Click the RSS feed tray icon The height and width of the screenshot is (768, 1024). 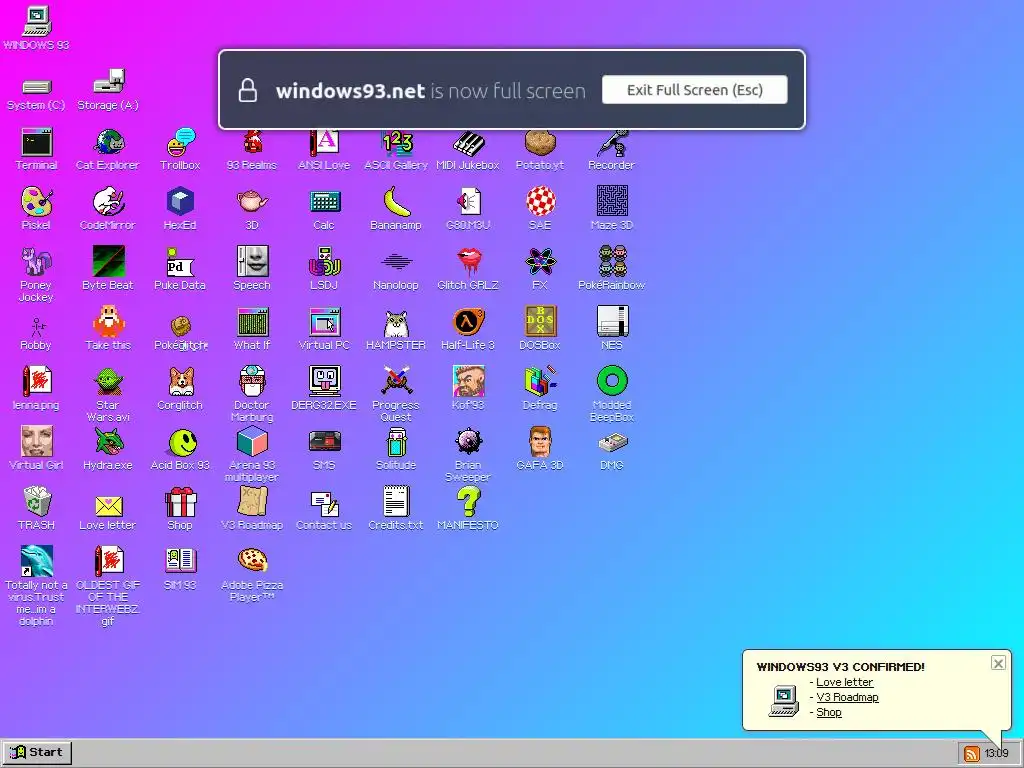click(x=972, y=754)
